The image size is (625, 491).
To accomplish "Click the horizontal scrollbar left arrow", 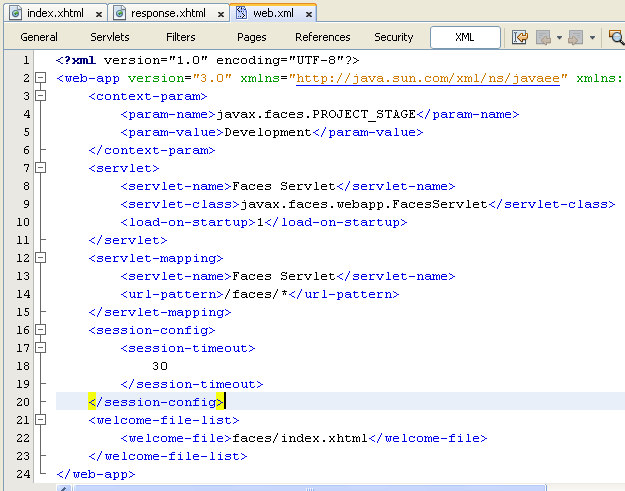I will [64, 488].
